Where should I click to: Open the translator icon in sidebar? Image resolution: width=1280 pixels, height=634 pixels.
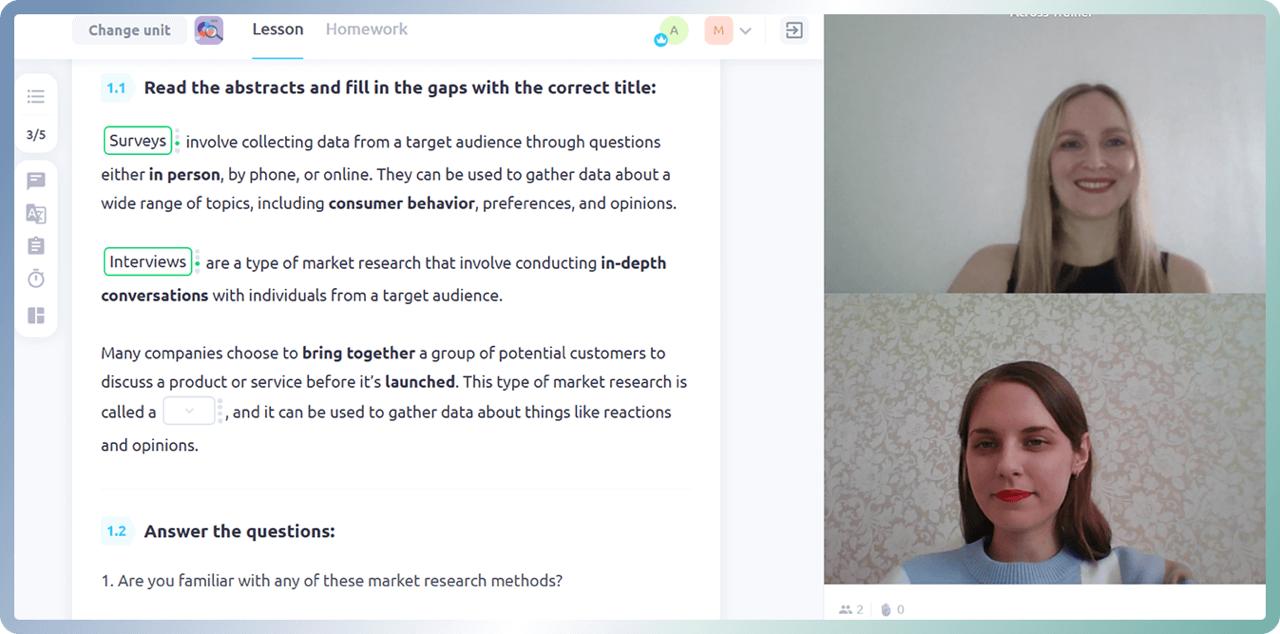point(36,214)
